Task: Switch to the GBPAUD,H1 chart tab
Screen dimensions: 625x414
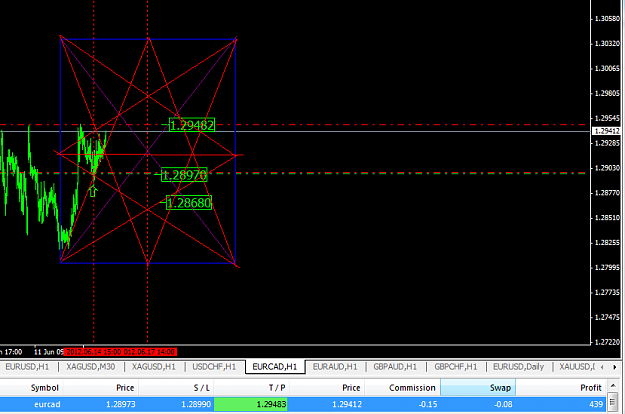Action: [395, 367]
